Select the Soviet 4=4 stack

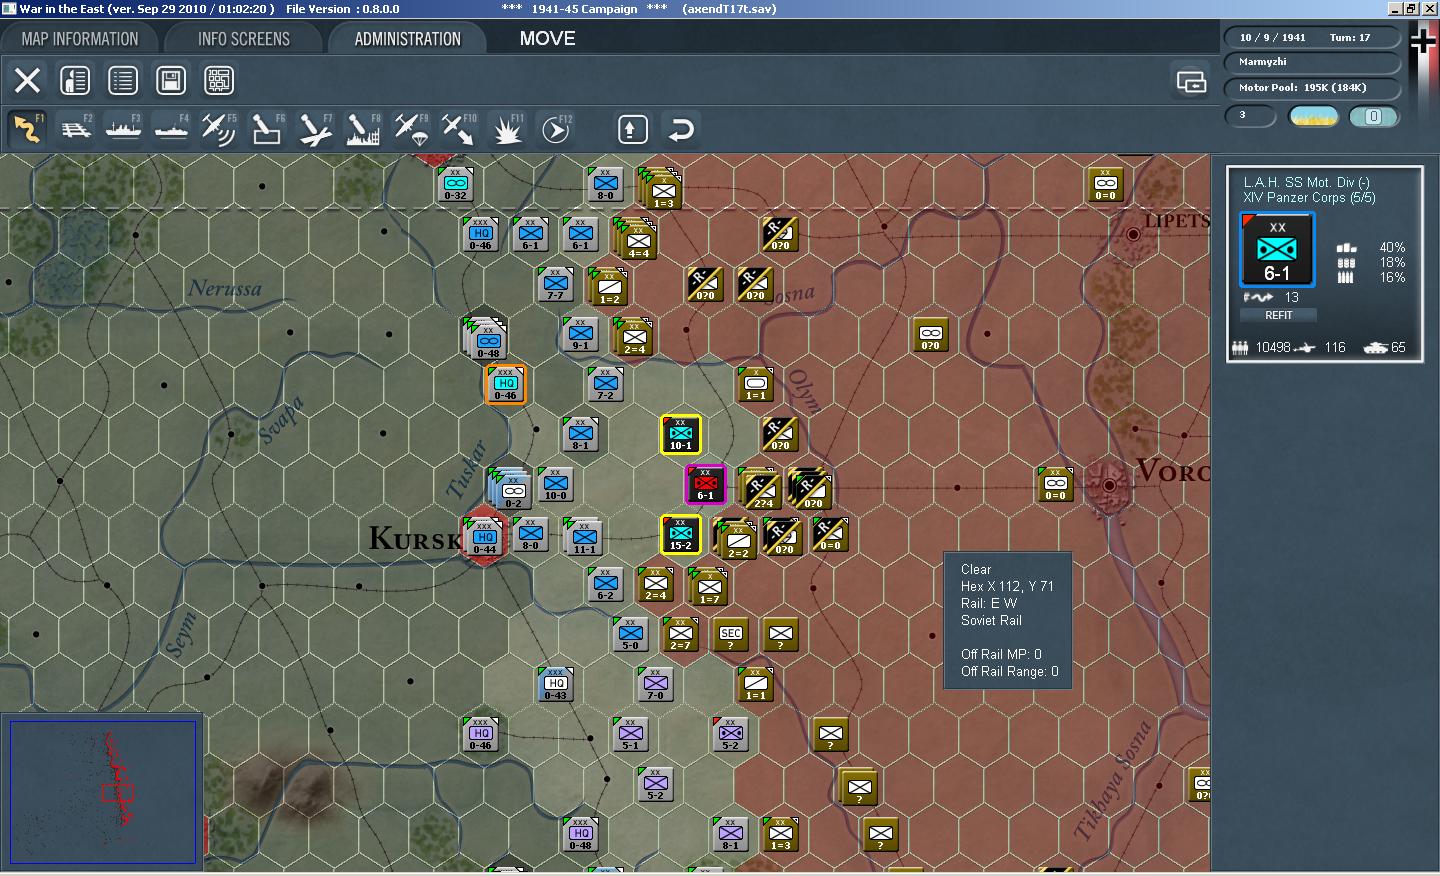click(636, 240)
